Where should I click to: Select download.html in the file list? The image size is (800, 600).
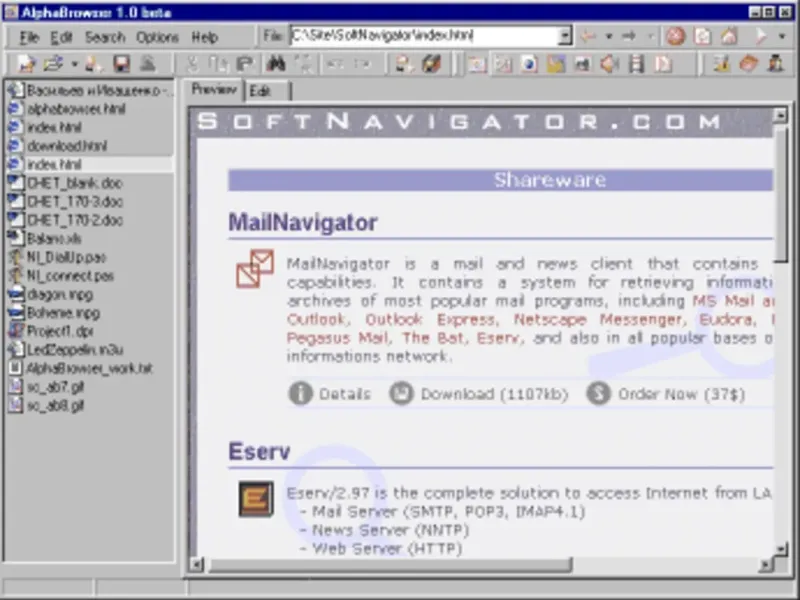coord(67,146)
